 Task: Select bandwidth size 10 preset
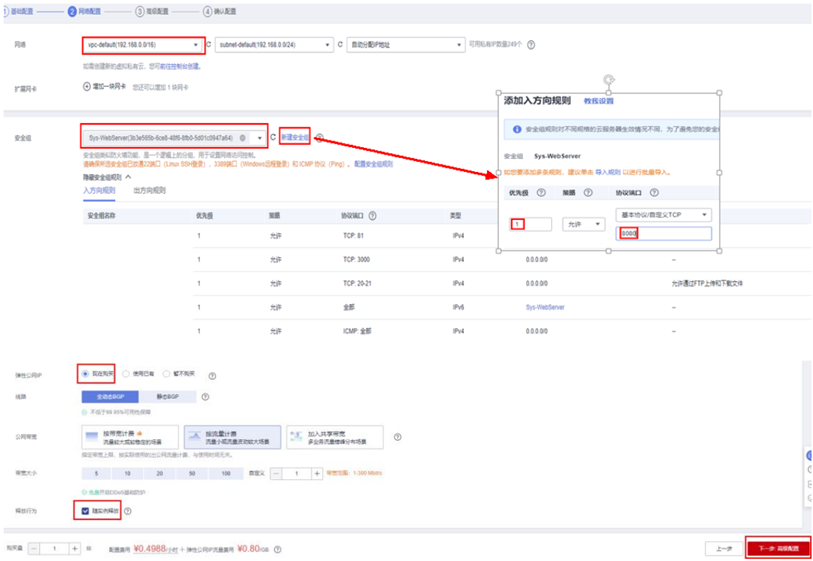click(128, 473)
